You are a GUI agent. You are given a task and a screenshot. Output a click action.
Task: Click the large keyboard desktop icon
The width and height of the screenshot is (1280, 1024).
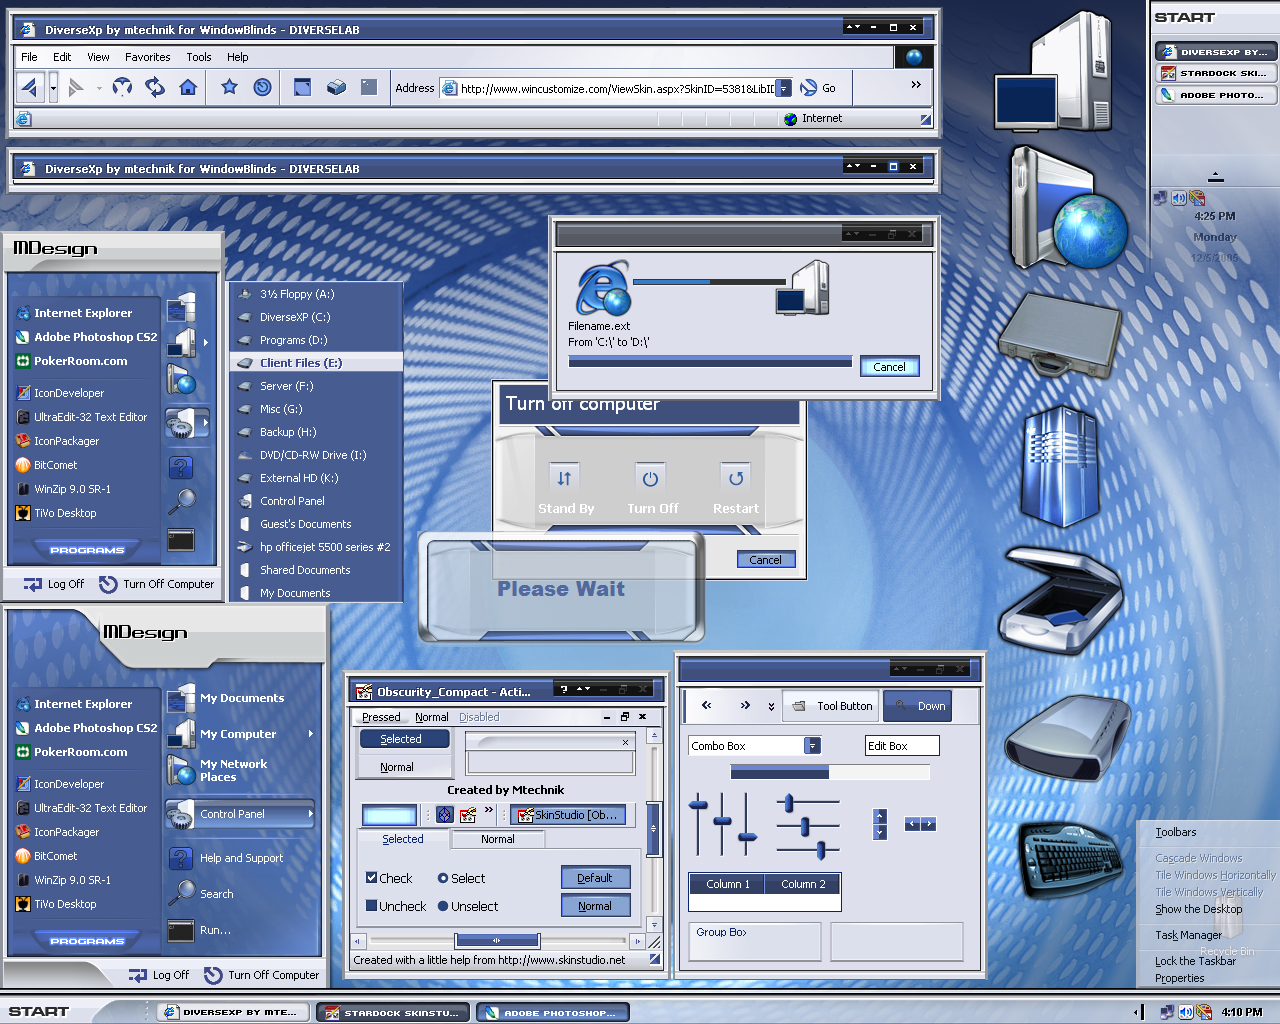pyautogui.click(x=1071, y=859)
